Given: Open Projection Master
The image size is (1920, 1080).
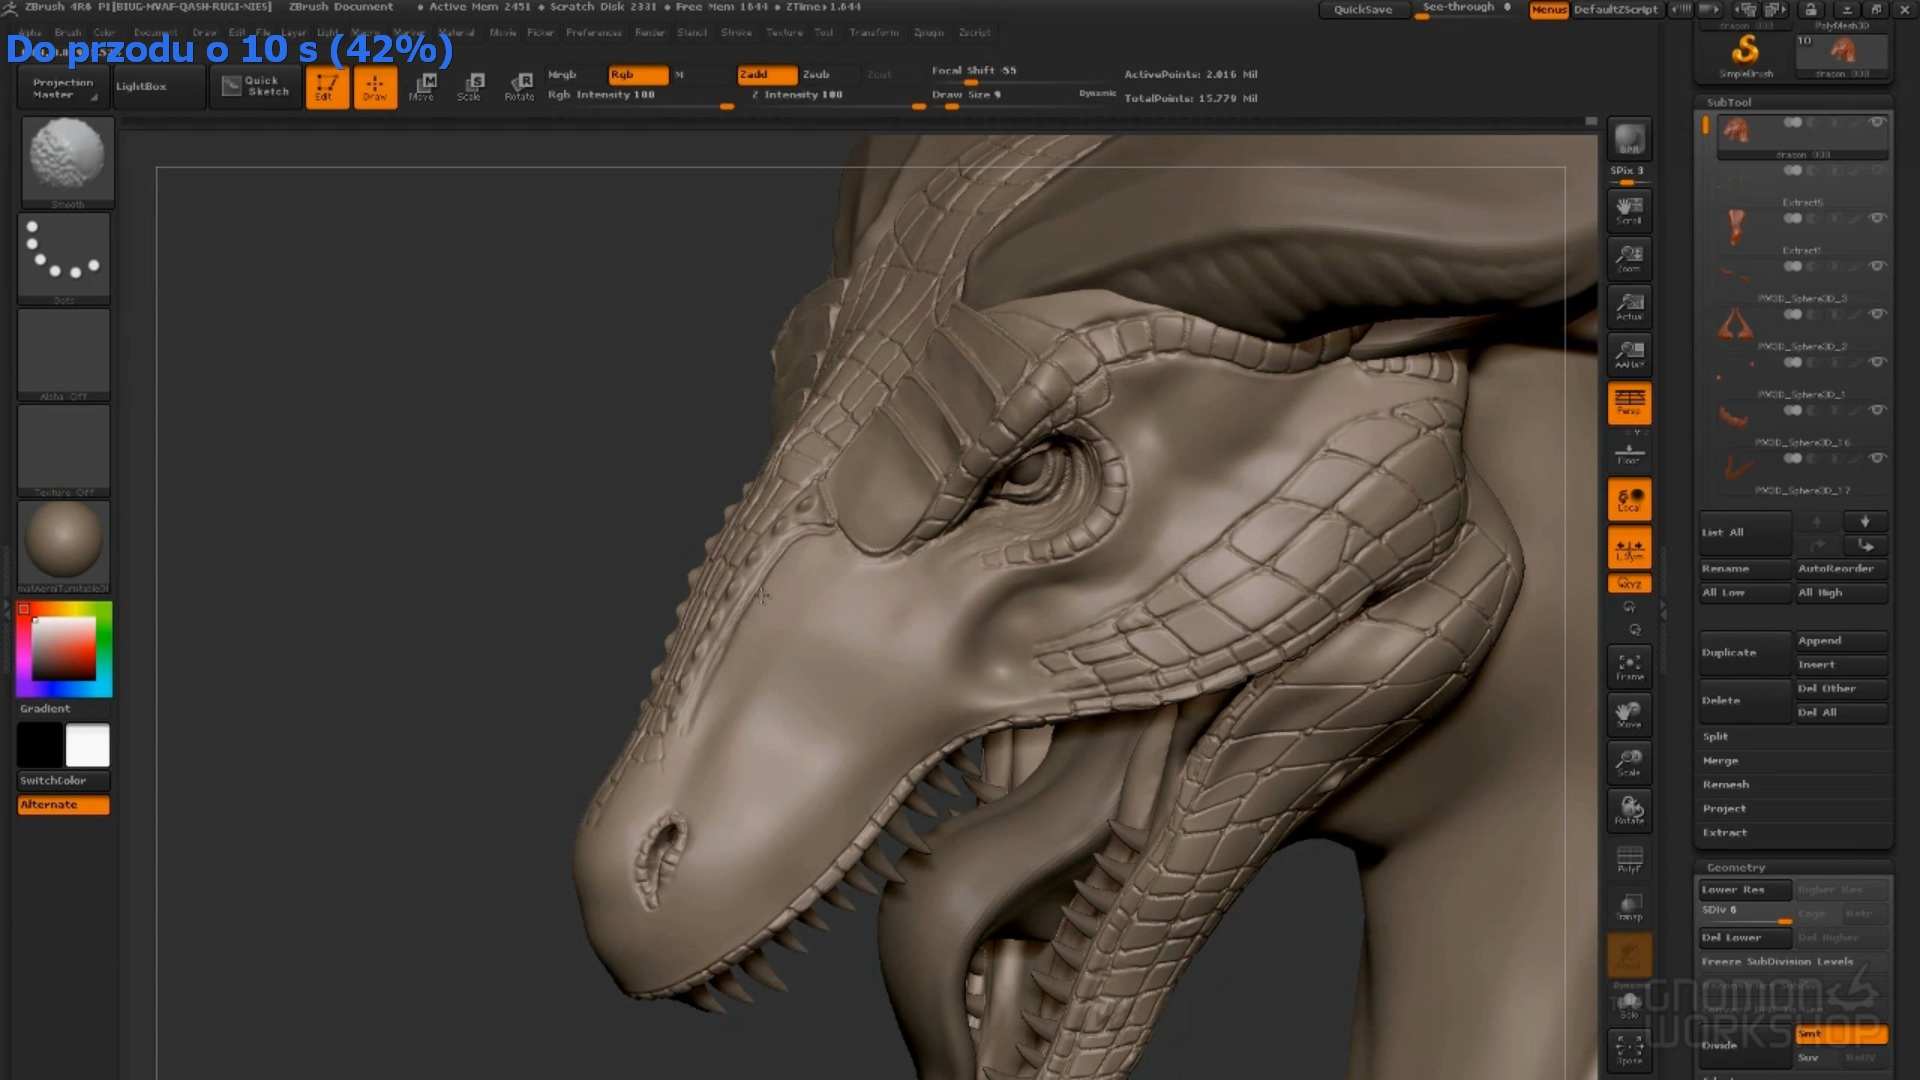Looking at the screenshot, I should (x=62, y=88).
